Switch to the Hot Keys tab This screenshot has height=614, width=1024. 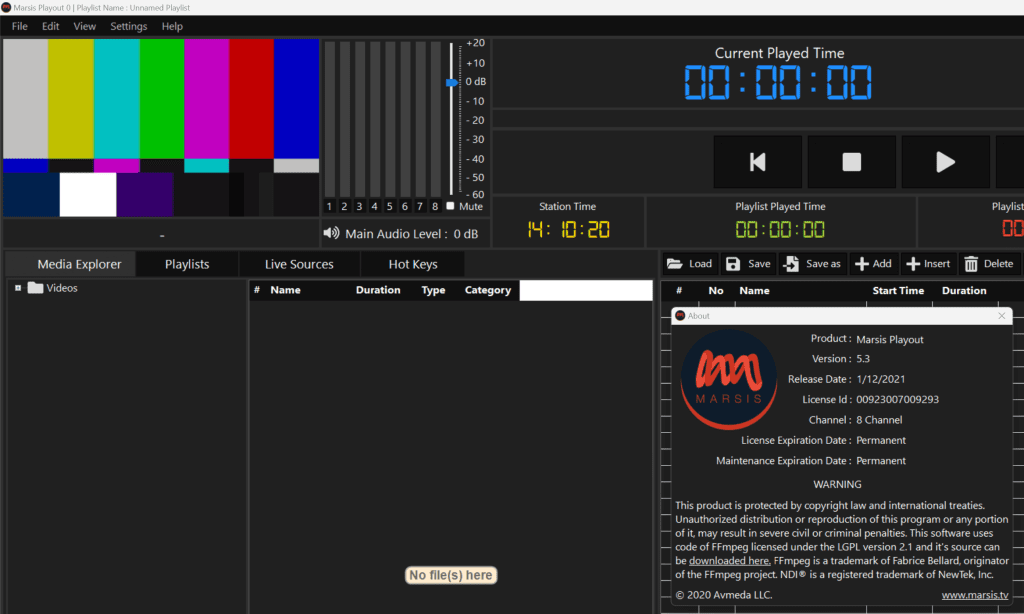pyautogui.click(x=412, y=264)
